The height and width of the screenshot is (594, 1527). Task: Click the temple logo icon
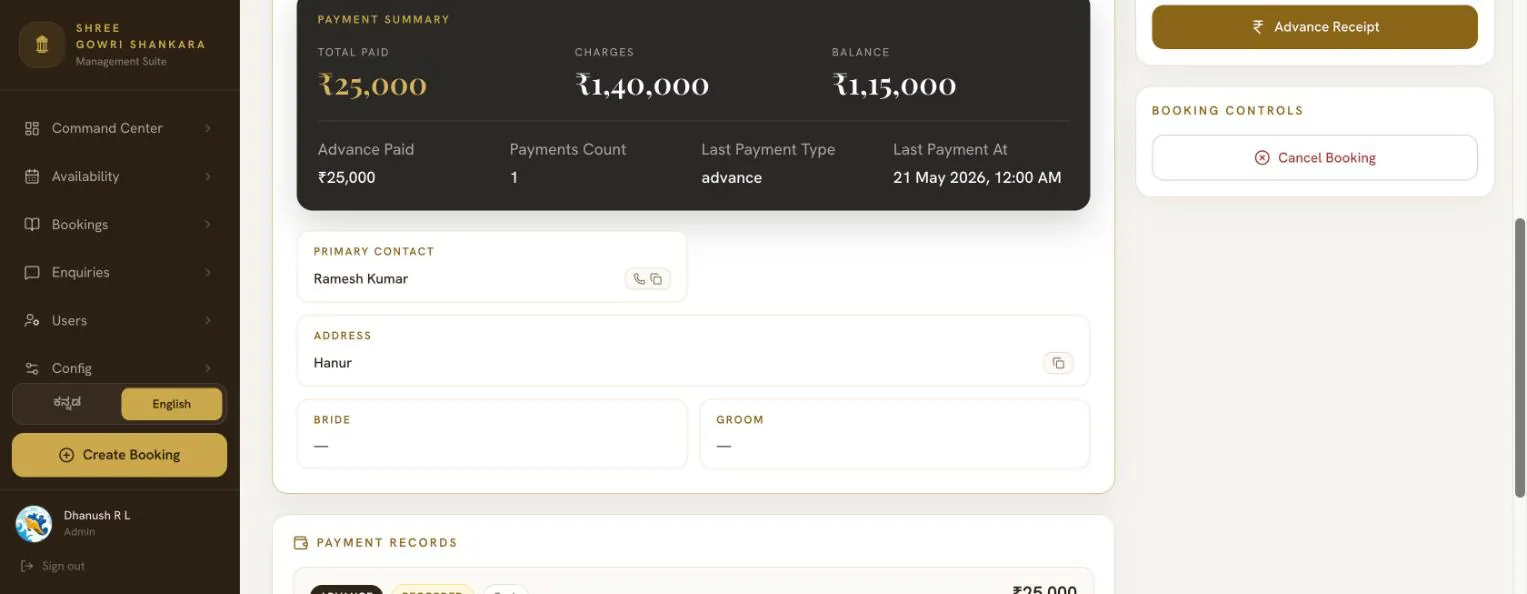[x=42, y=44]
